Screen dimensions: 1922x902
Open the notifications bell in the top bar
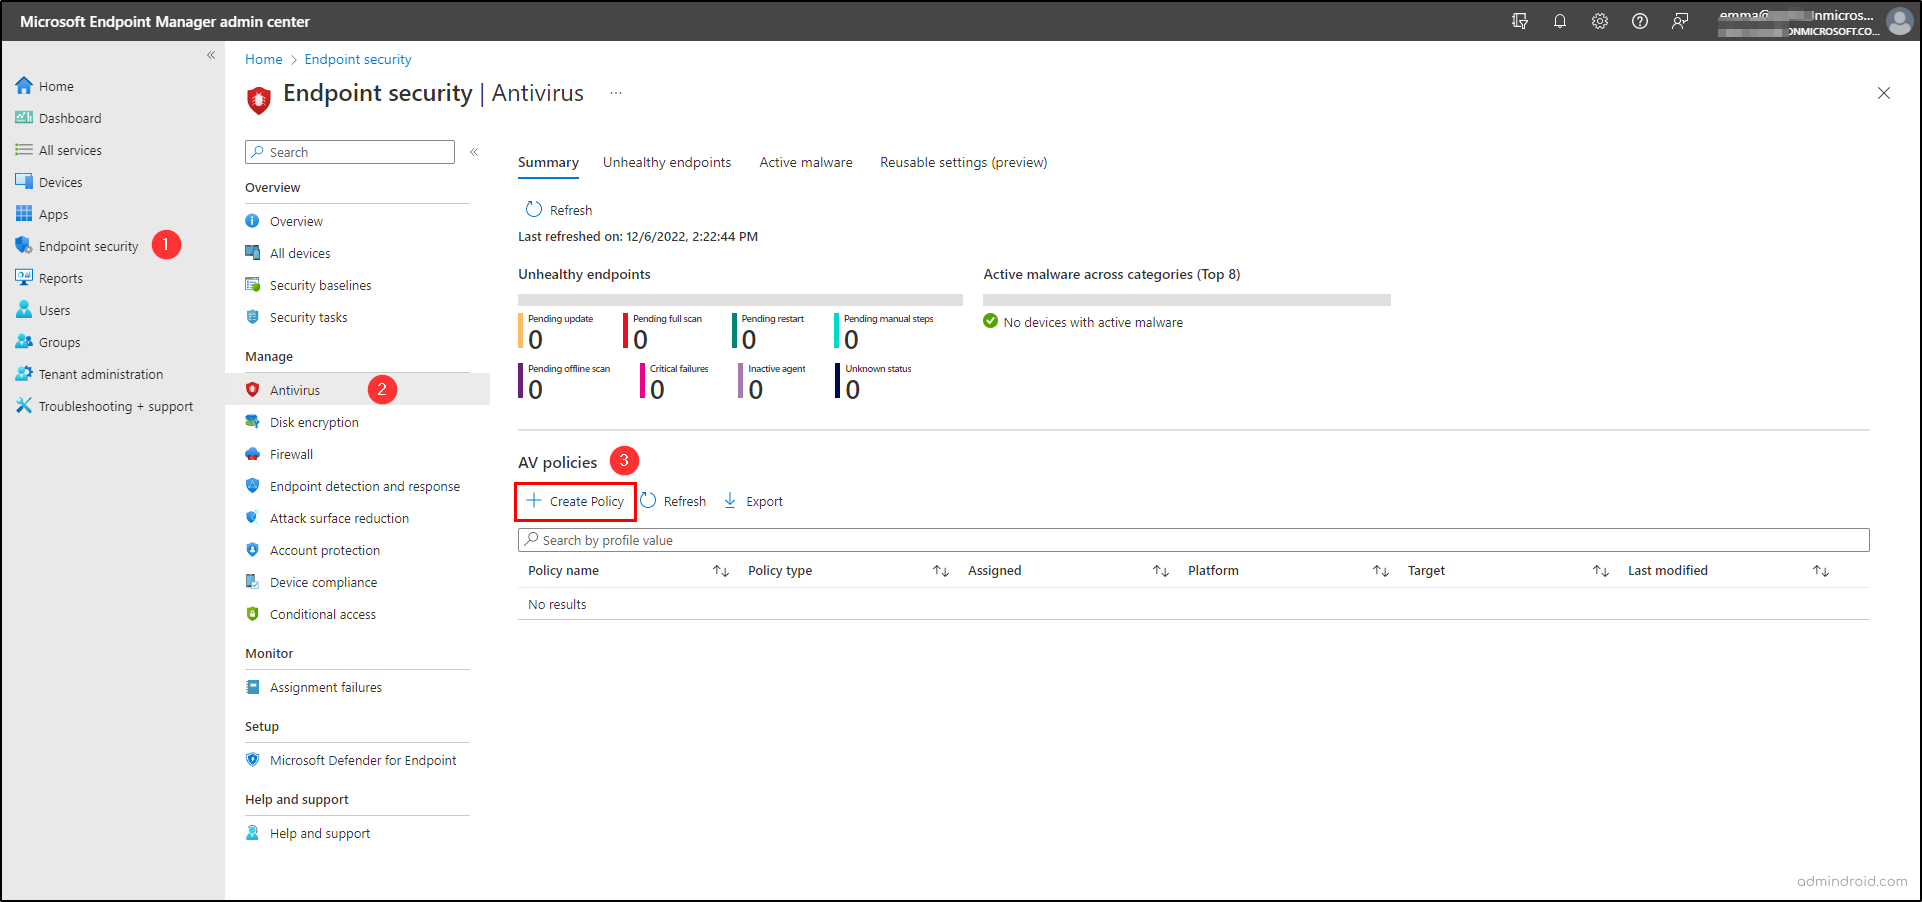[1560, 20]
